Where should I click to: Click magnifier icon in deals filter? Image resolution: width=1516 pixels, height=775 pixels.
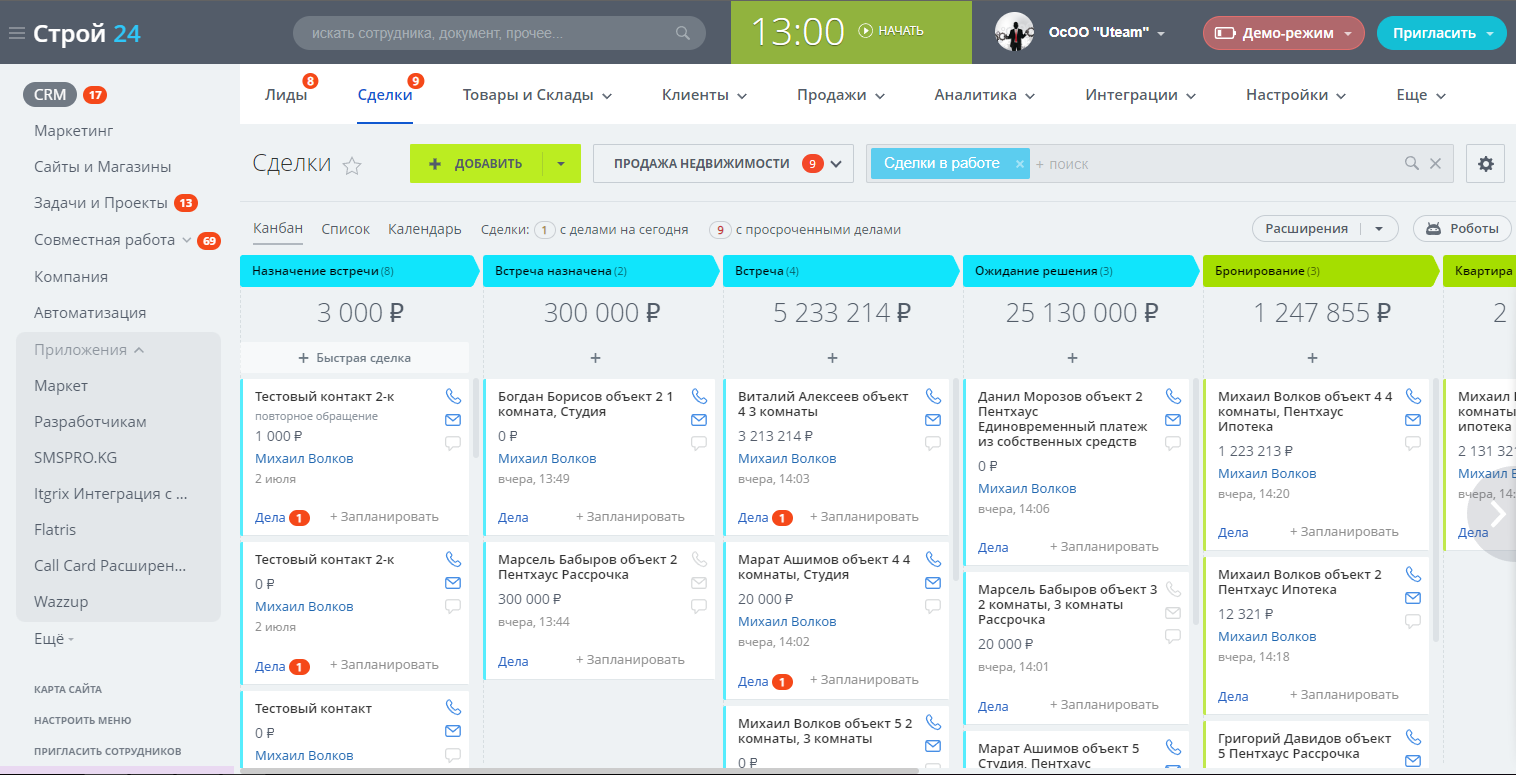click(x=1412, y=164)
